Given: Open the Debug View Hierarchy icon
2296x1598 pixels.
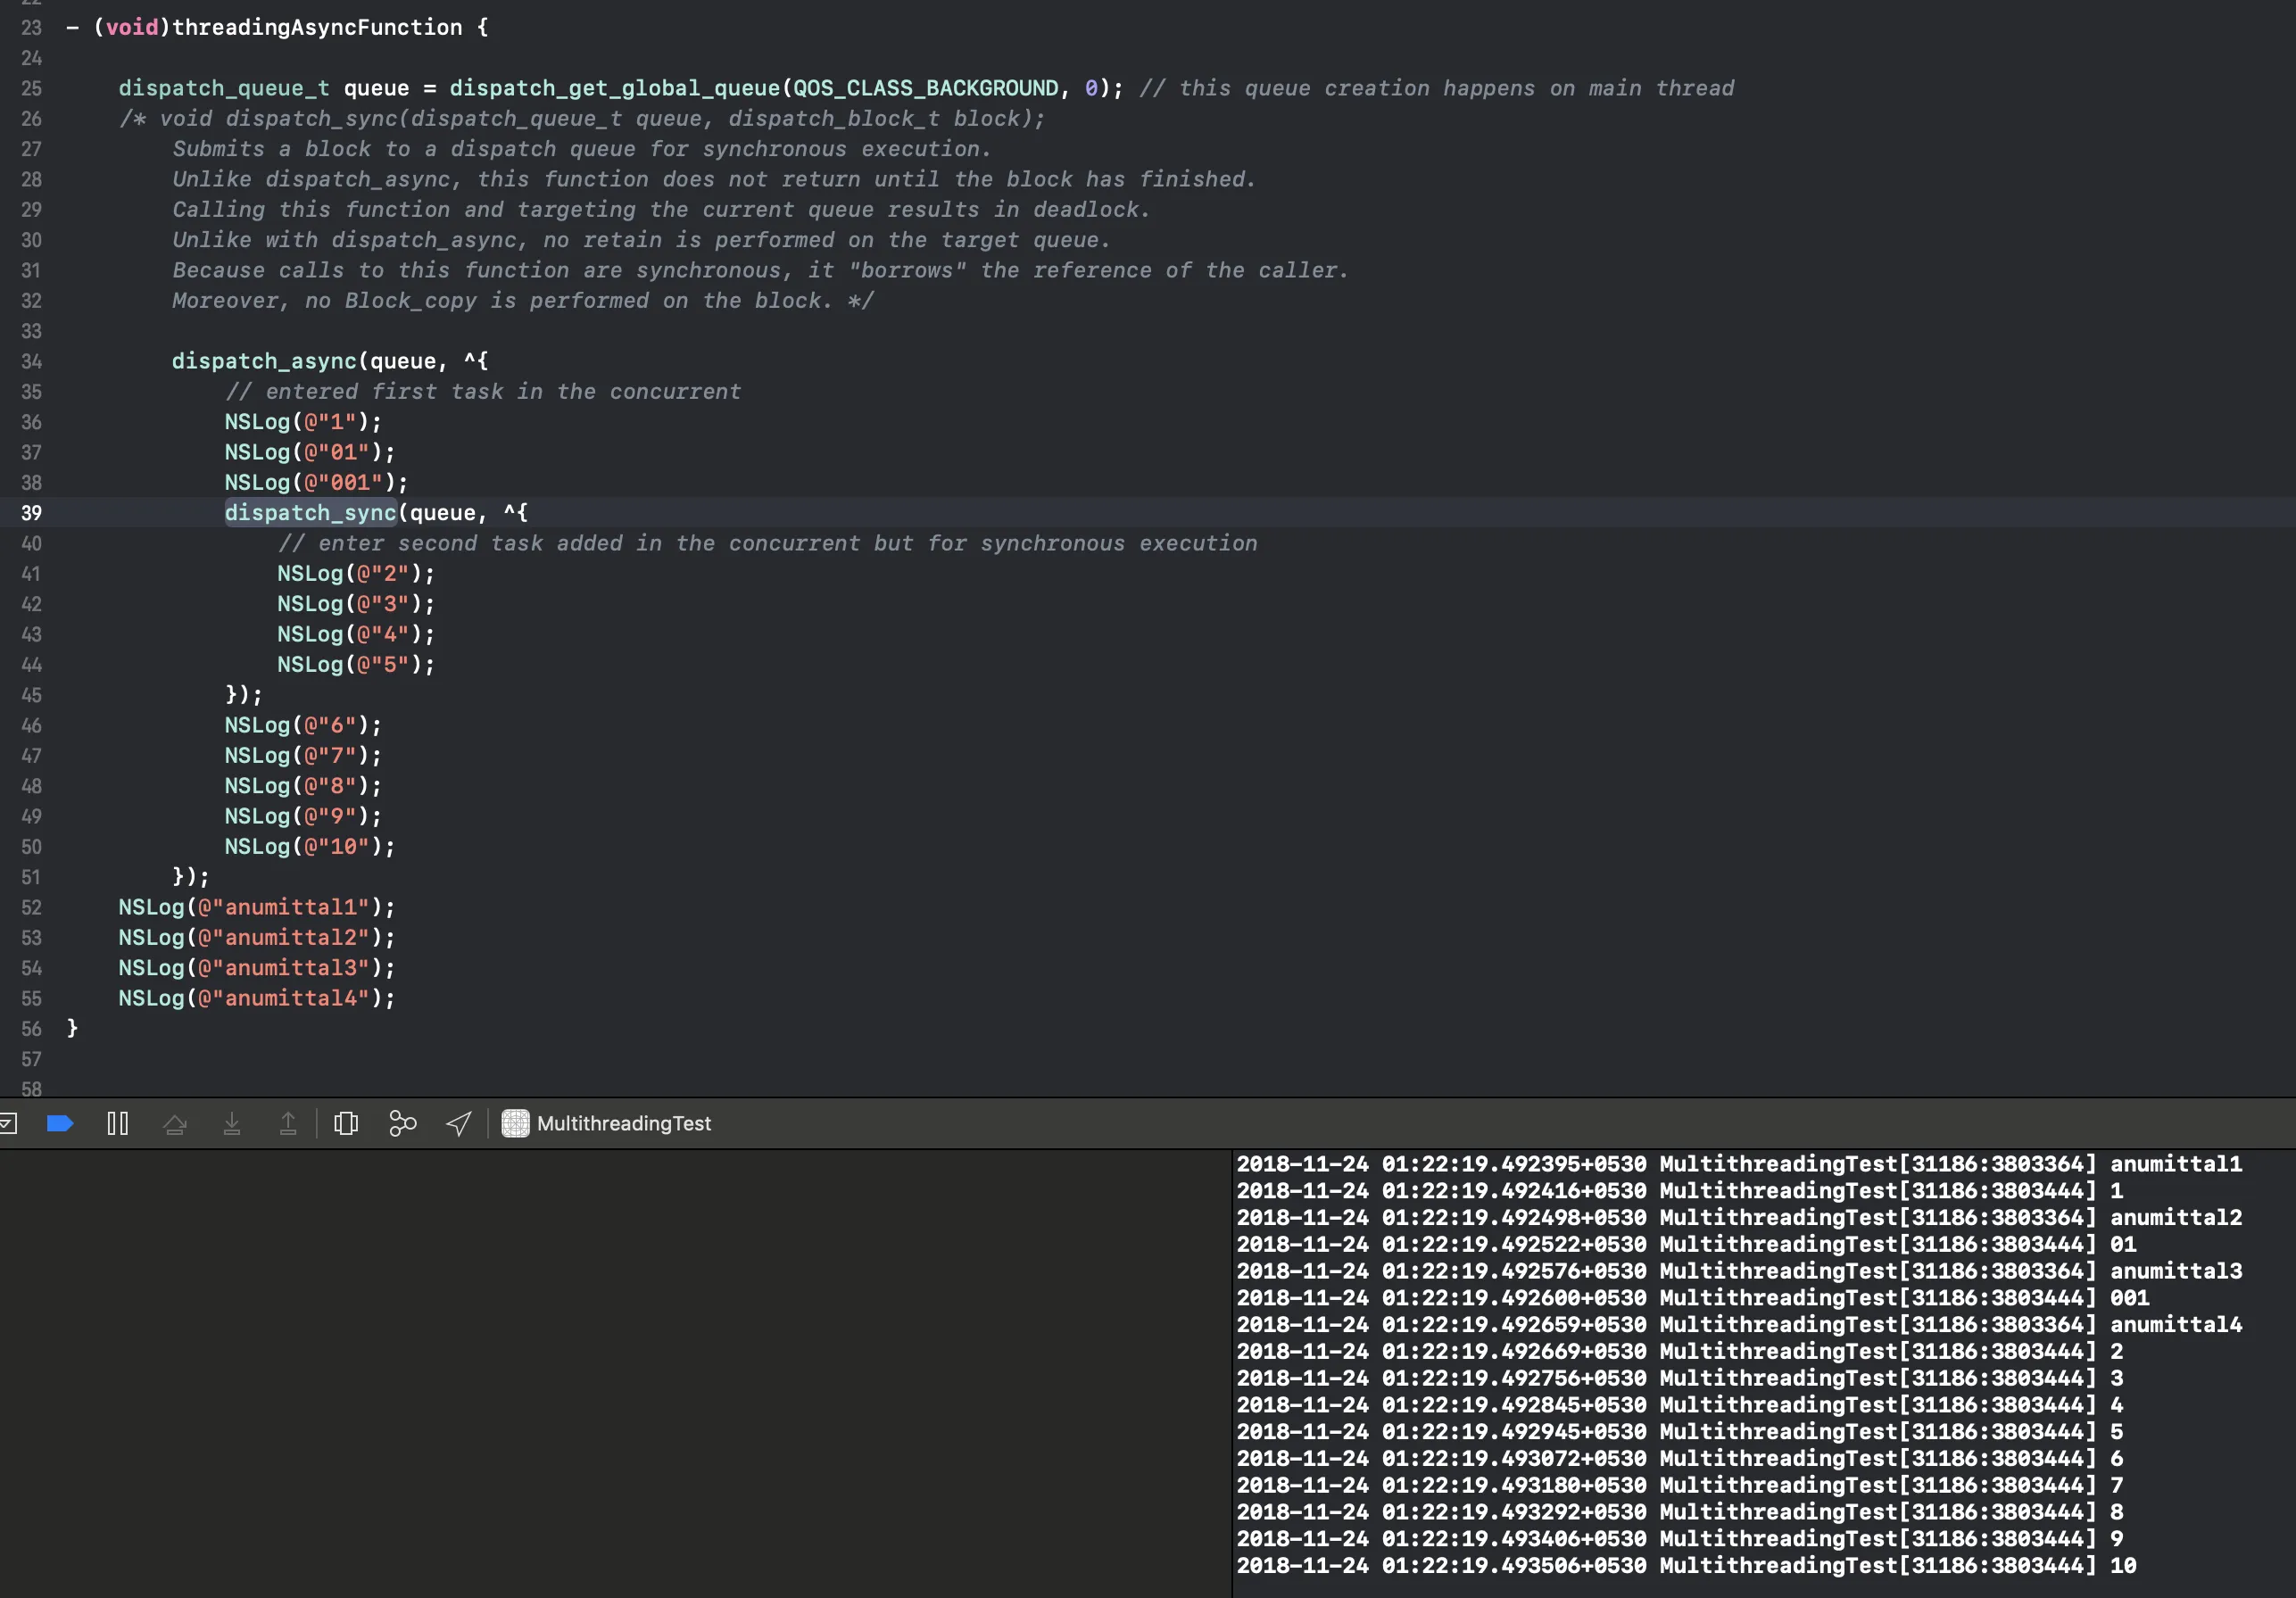Looking at the screenshot, I should coord(346,1123).
